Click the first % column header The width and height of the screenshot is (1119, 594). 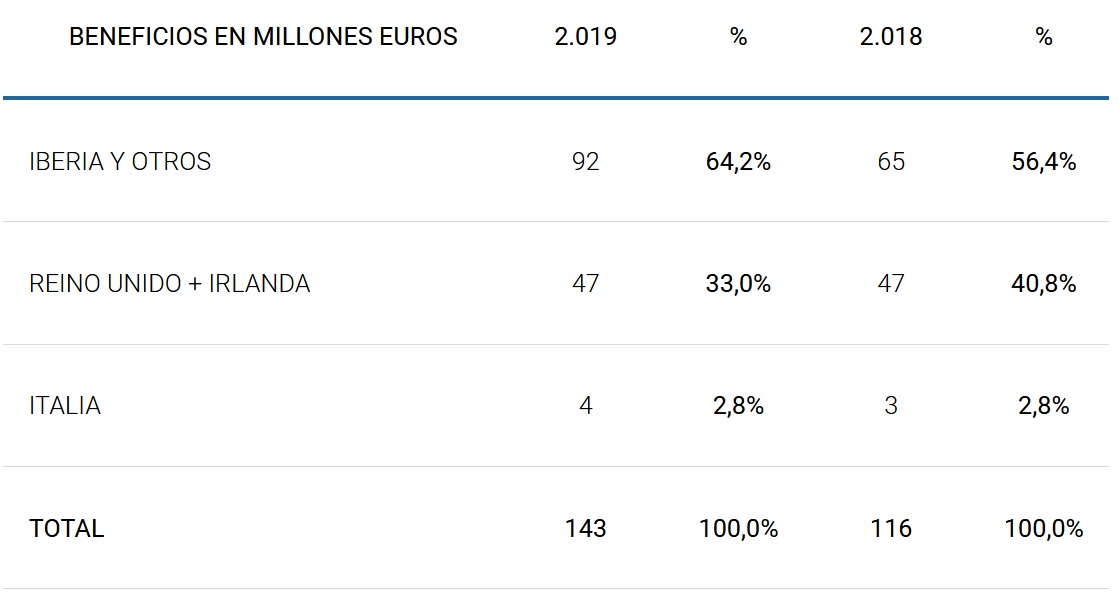tap(738, 37)
